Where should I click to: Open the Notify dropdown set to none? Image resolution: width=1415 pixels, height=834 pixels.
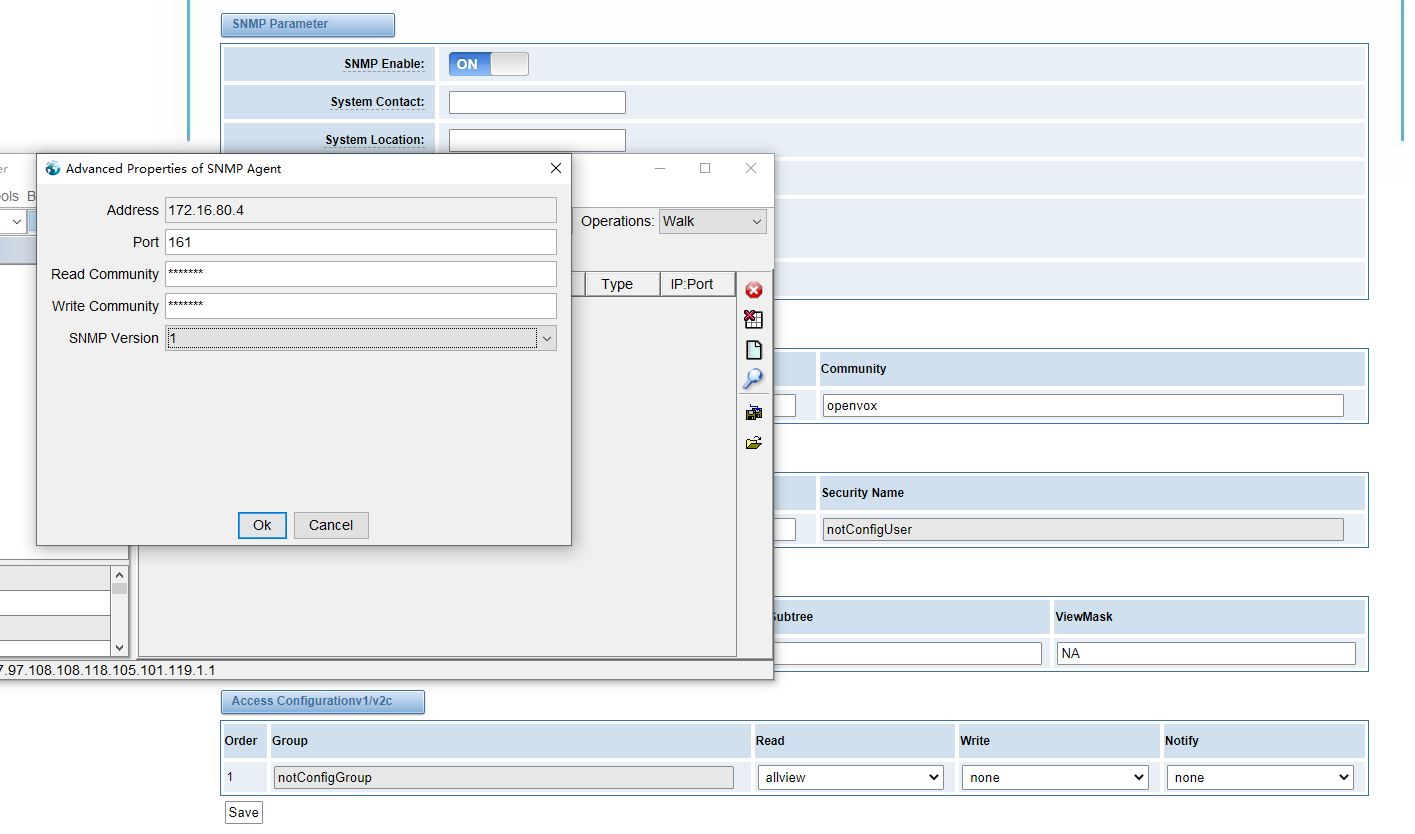point(1260,777)
